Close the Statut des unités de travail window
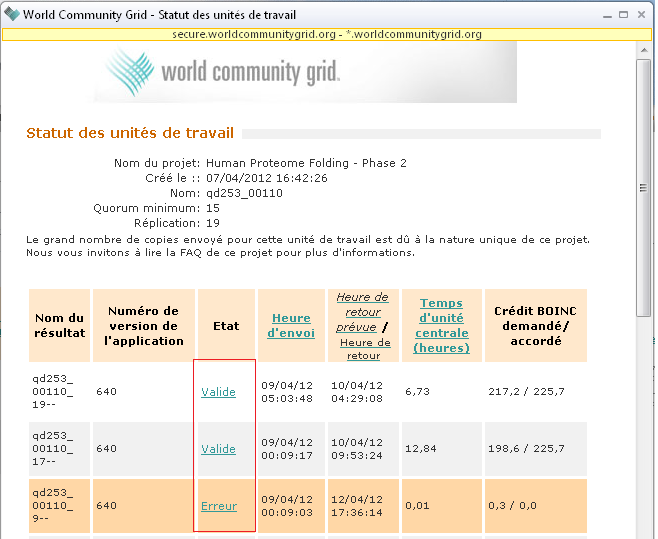This screenshot has width=658, height=539. (641, 15)
